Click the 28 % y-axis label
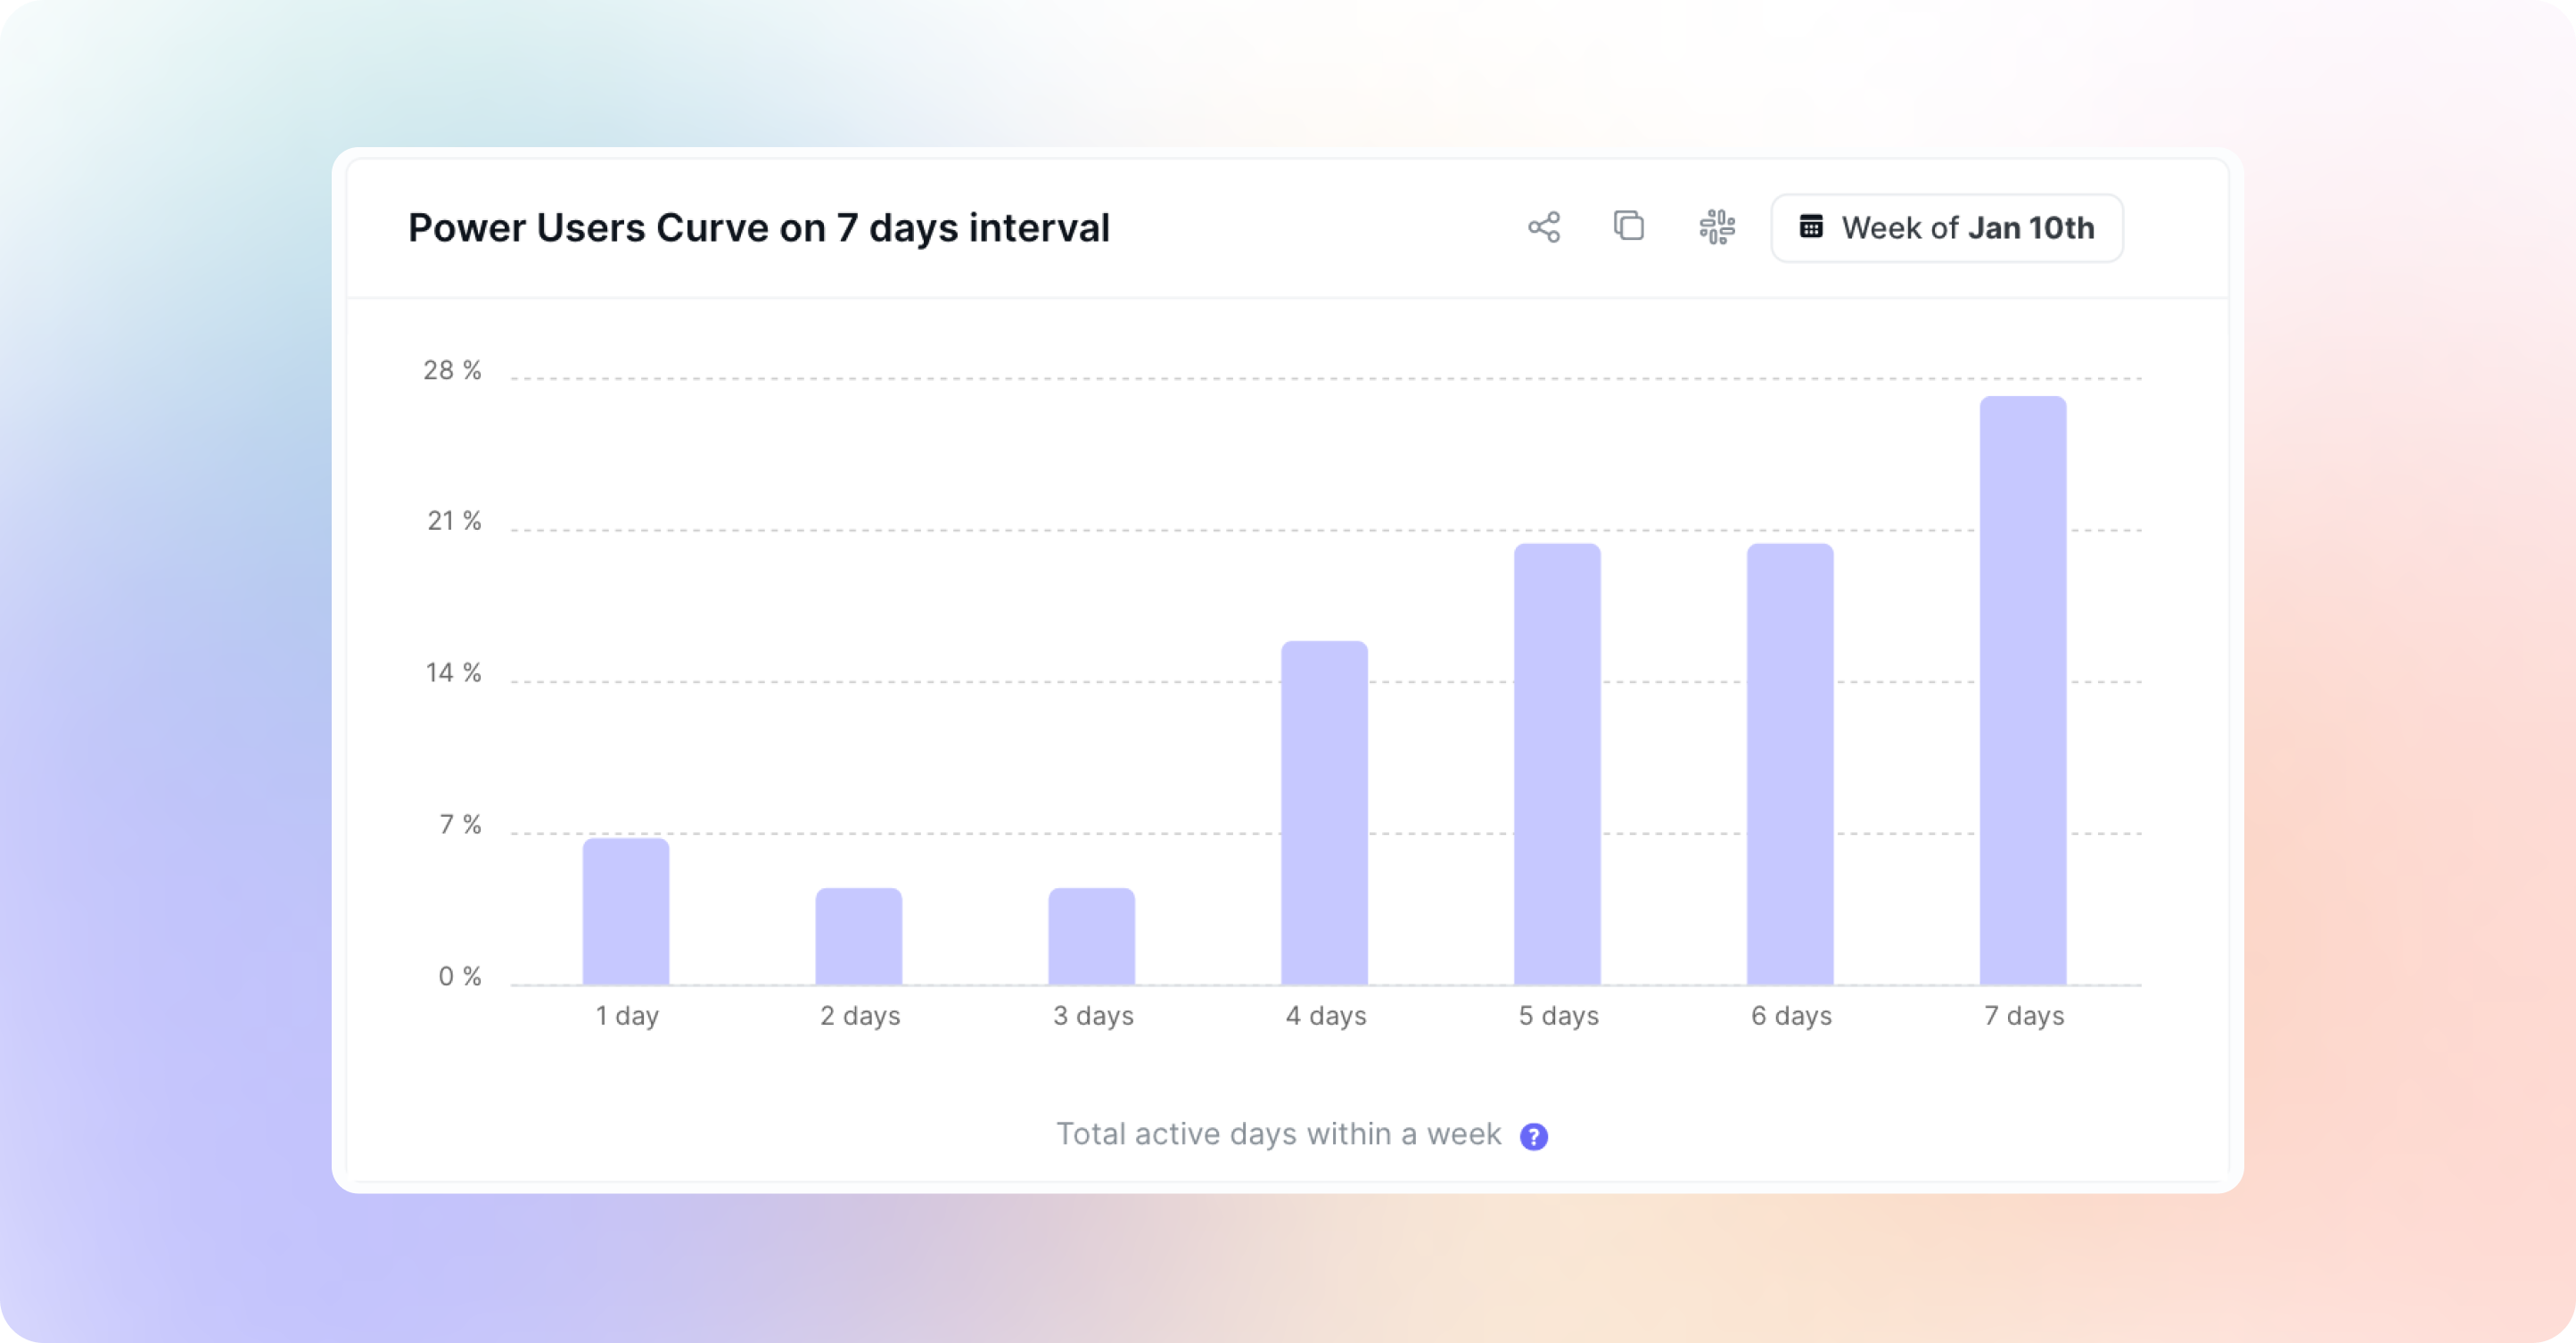Screen dimensions: 2576x1343 tap(452, 371)
